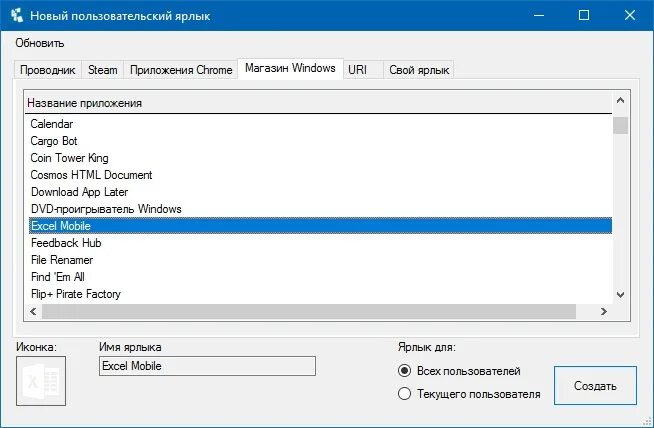Select Feedback Hub in the list
Viewport: 654px width, 428px height.
(x=320, y=243)
